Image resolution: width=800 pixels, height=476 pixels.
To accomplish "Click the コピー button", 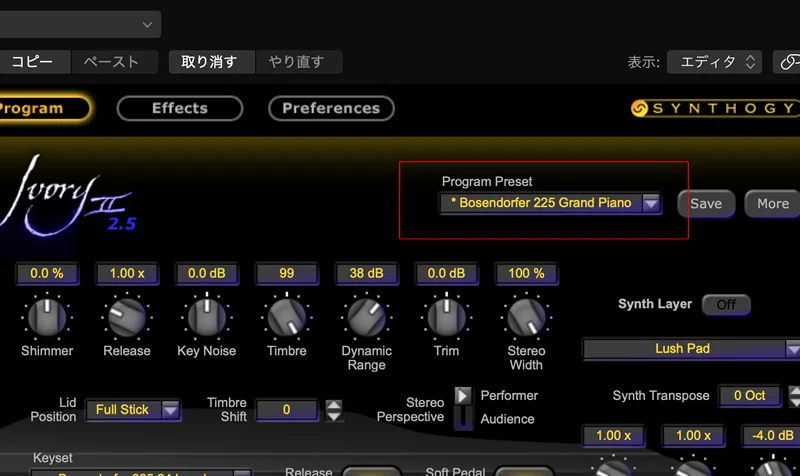I will [35, 62].
